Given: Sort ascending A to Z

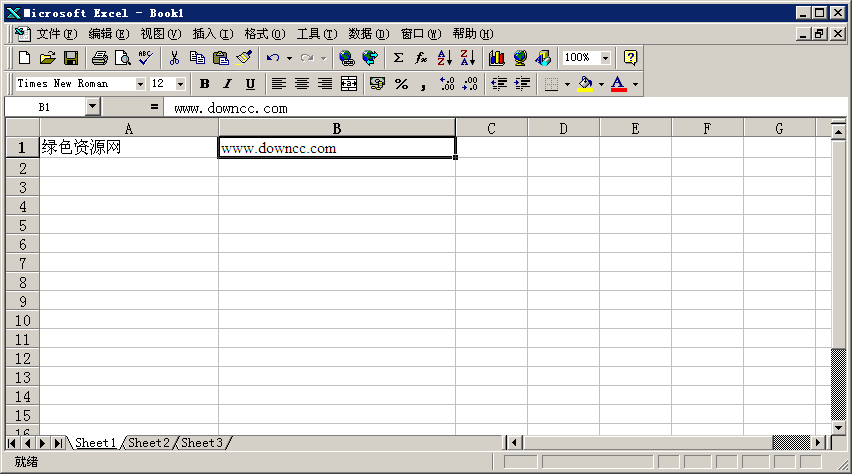Looking at the screenshot, I should point(444,58).
